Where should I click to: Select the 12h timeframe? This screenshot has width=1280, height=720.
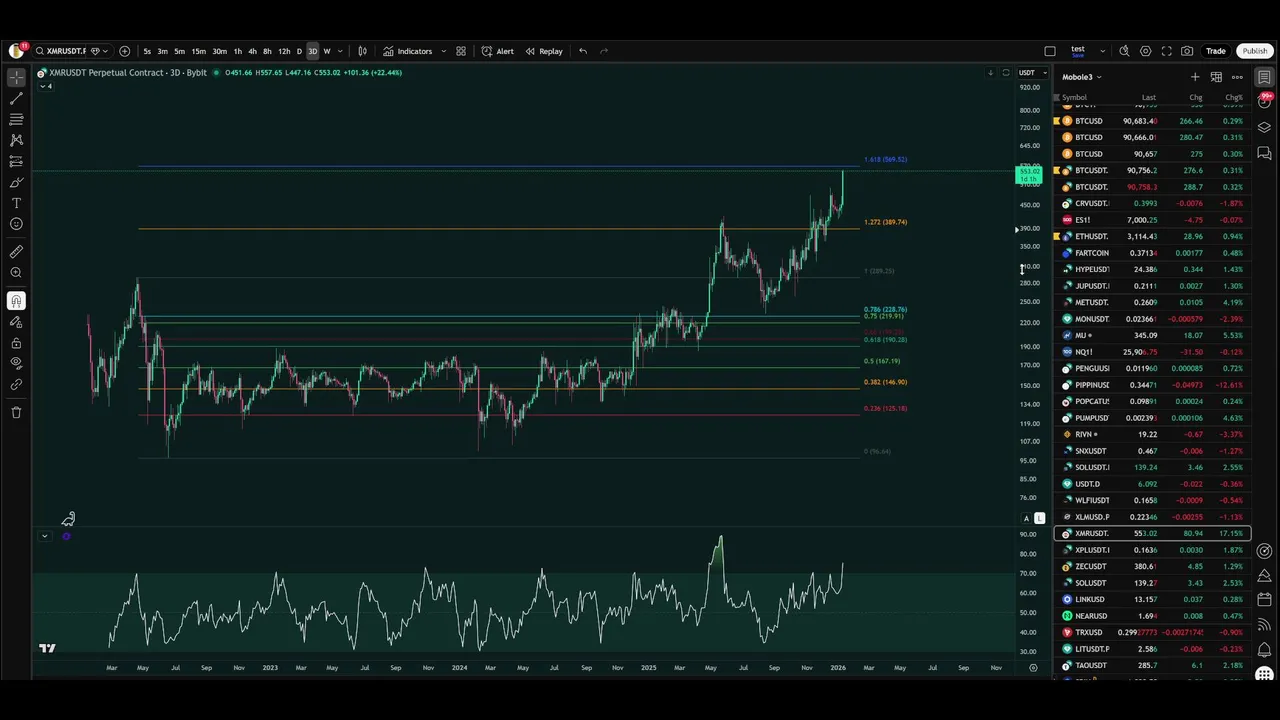coord(284,51)
